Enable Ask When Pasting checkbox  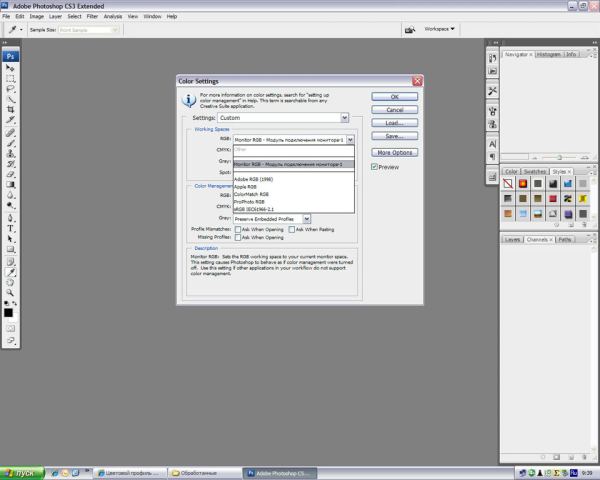point(292,229)
